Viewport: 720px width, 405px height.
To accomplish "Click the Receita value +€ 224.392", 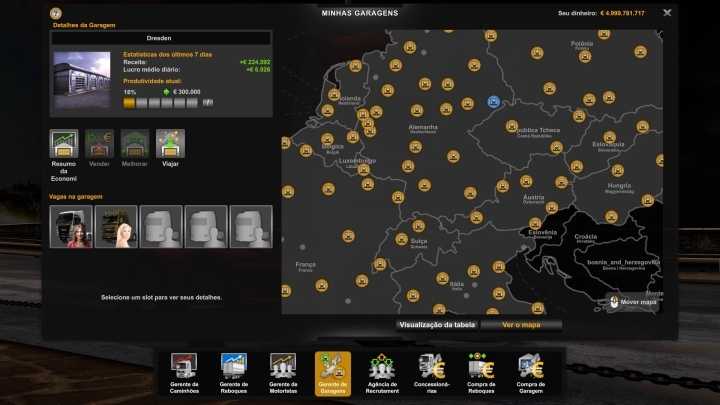I will [x=255, y=62].
